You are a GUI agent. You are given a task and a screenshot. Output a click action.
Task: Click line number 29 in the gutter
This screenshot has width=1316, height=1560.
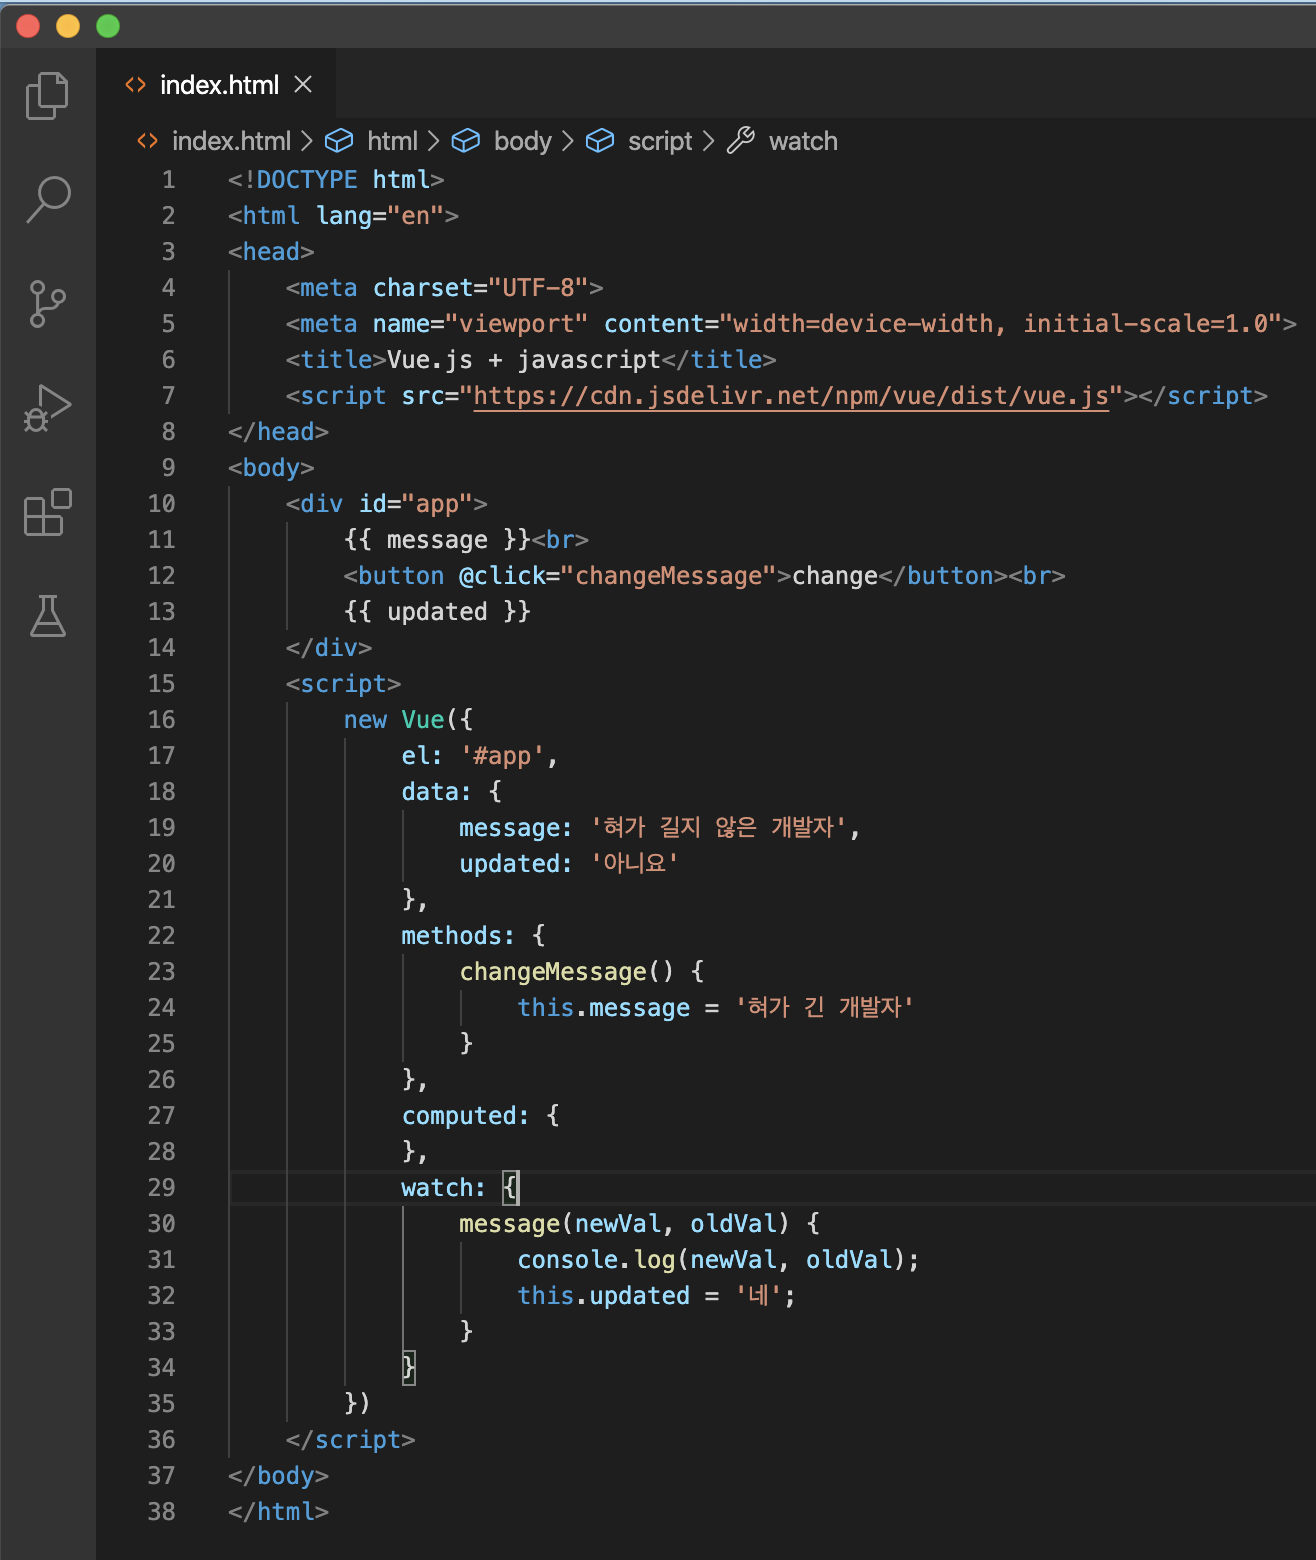[x=161, y=1188]
